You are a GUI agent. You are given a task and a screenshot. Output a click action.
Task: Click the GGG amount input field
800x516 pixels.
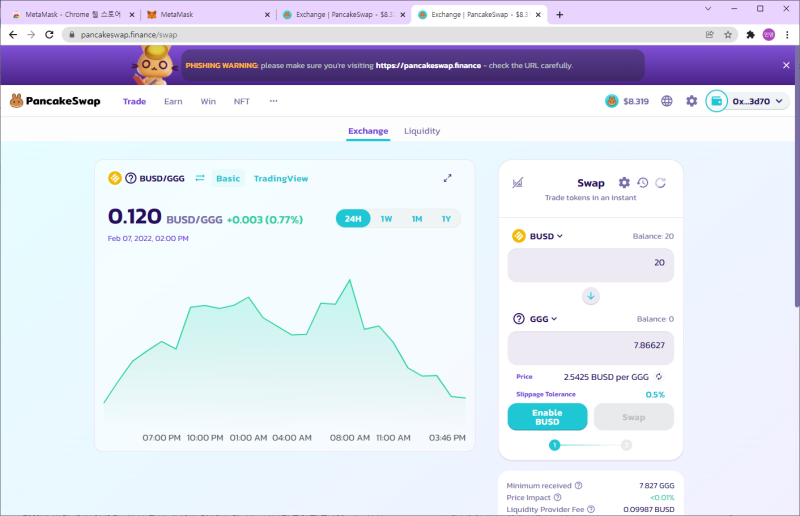click(x=591, y=348)
